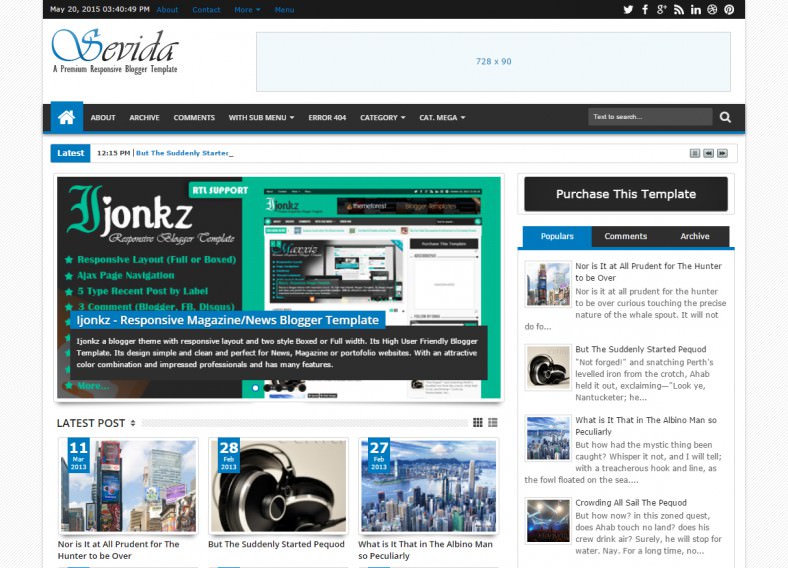Click sidebar skyline thumbnail

point(548,438)
